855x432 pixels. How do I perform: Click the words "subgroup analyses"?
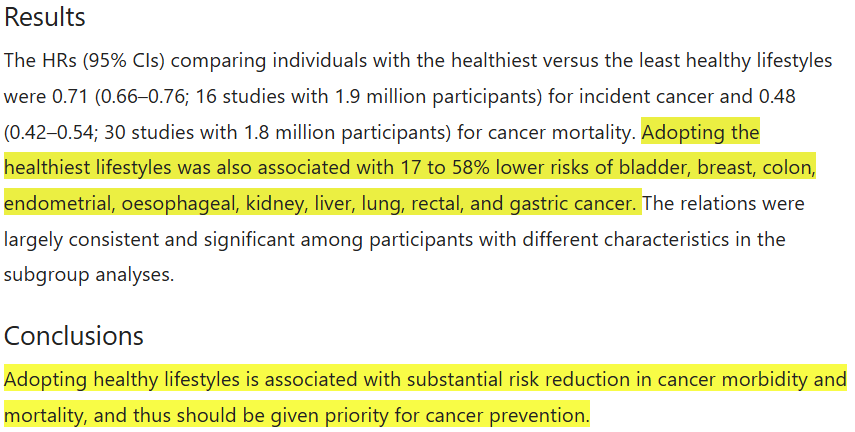(89, 276)
